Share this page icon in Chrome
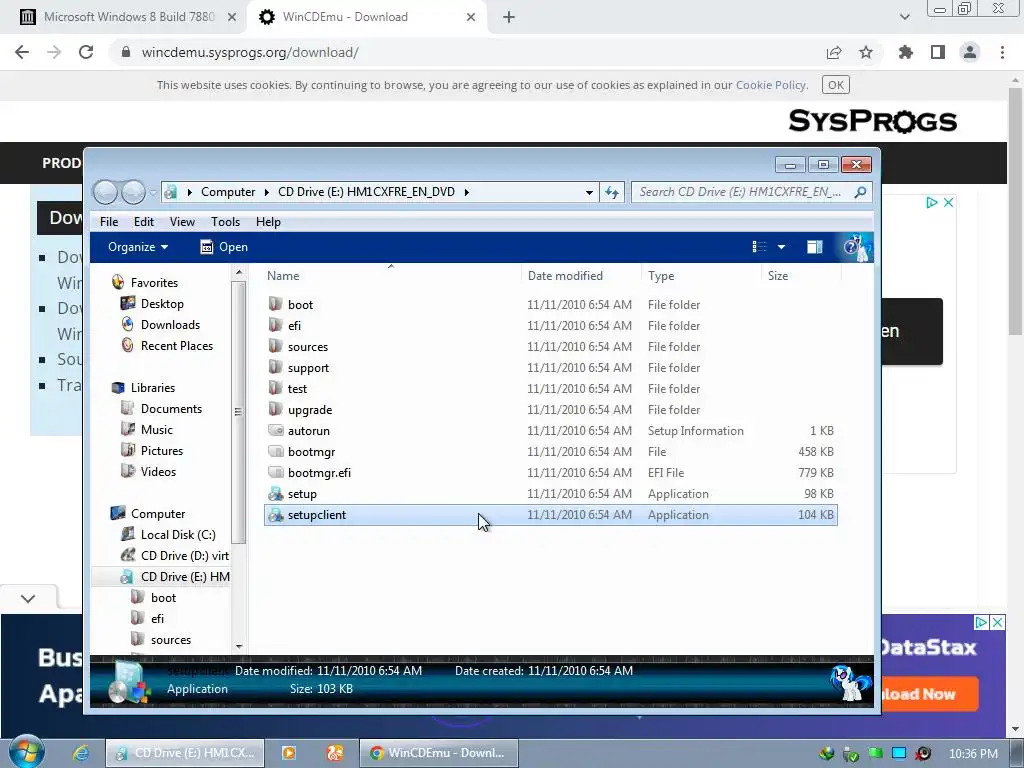The height and width of the screenshot is (768, 1024). coord(834,52)
